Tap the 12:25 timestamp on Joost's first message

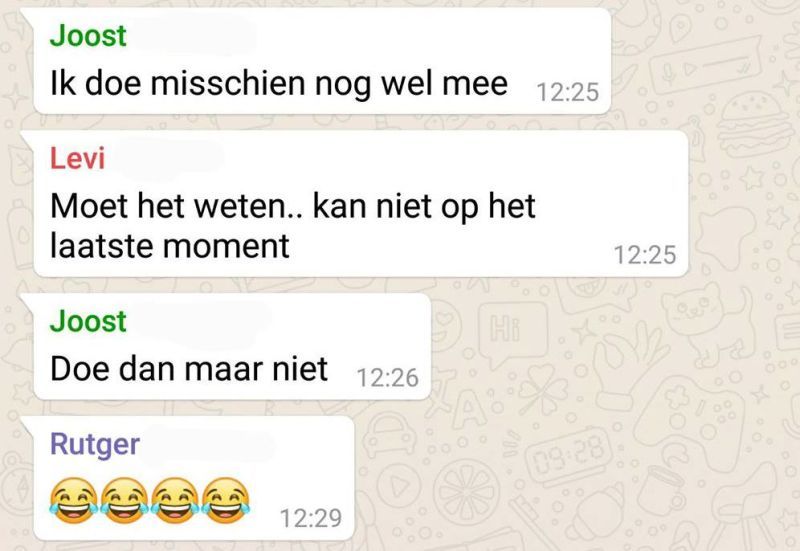coord(568,92)
